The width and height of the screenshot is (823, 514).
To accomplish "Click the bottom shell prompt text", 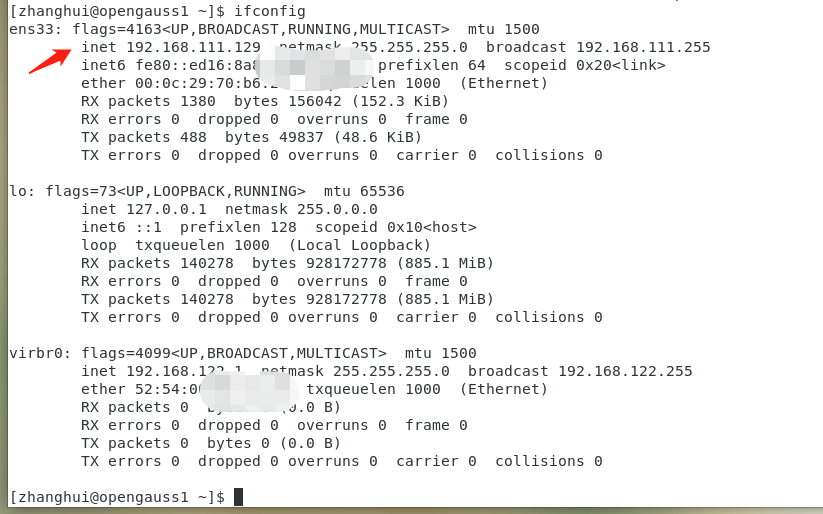I will pos(116,497).
